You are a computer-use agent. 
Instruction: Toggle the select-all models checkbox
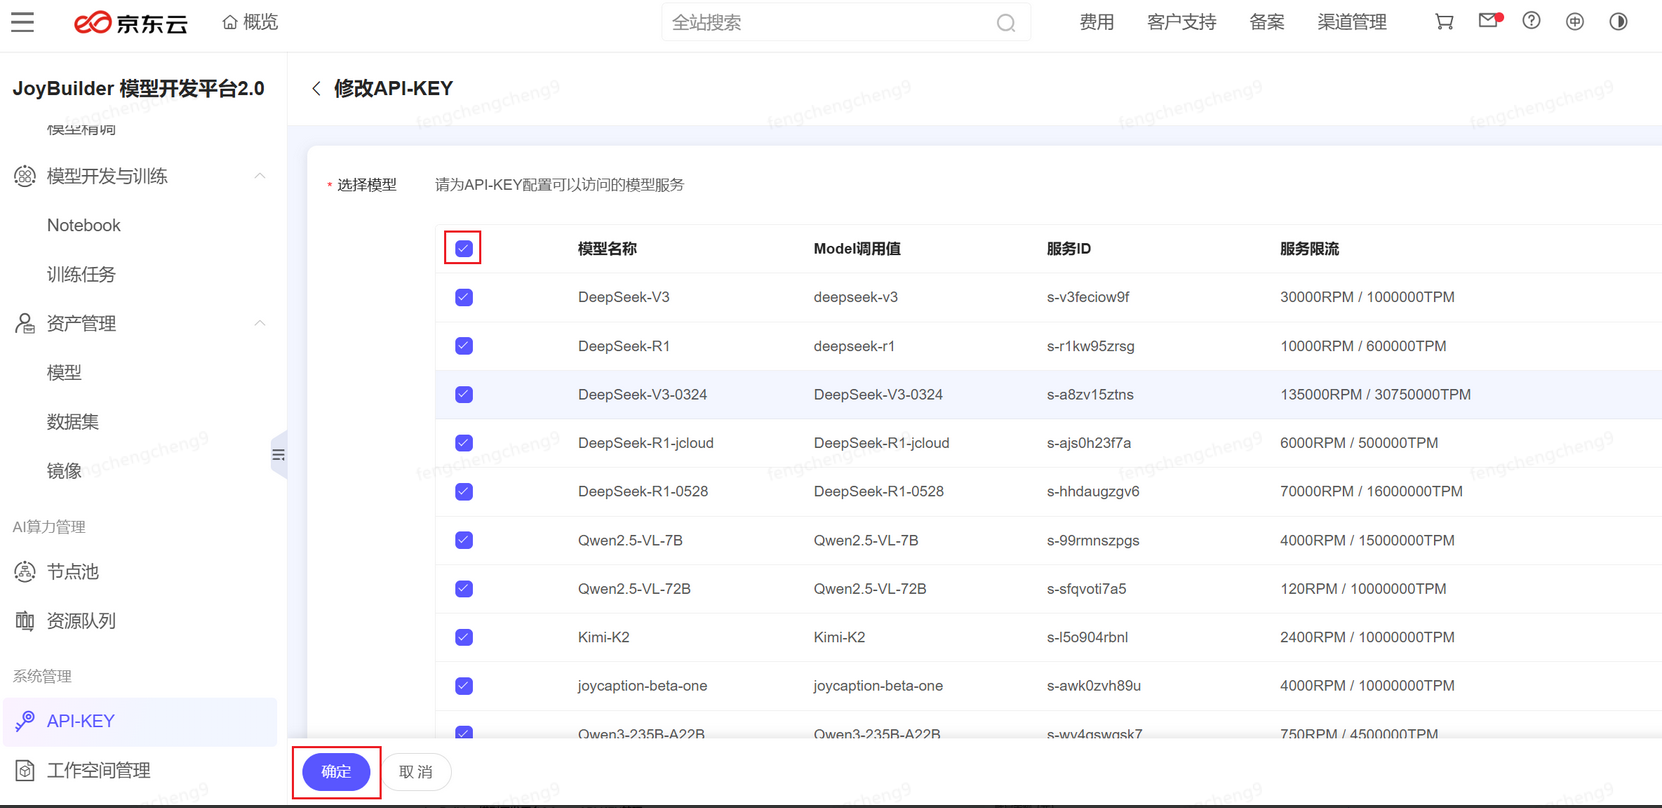(464, 248)
